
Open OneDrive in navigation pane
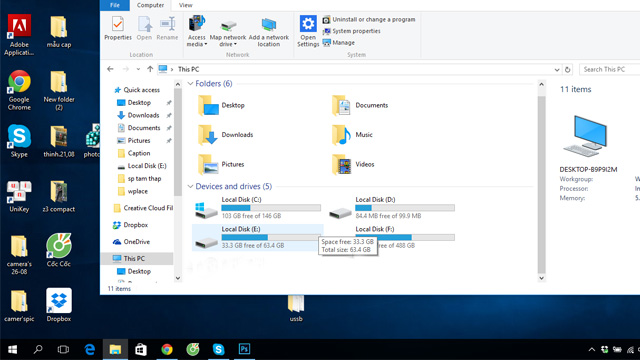pyautogui.click(x=136, y=242)
